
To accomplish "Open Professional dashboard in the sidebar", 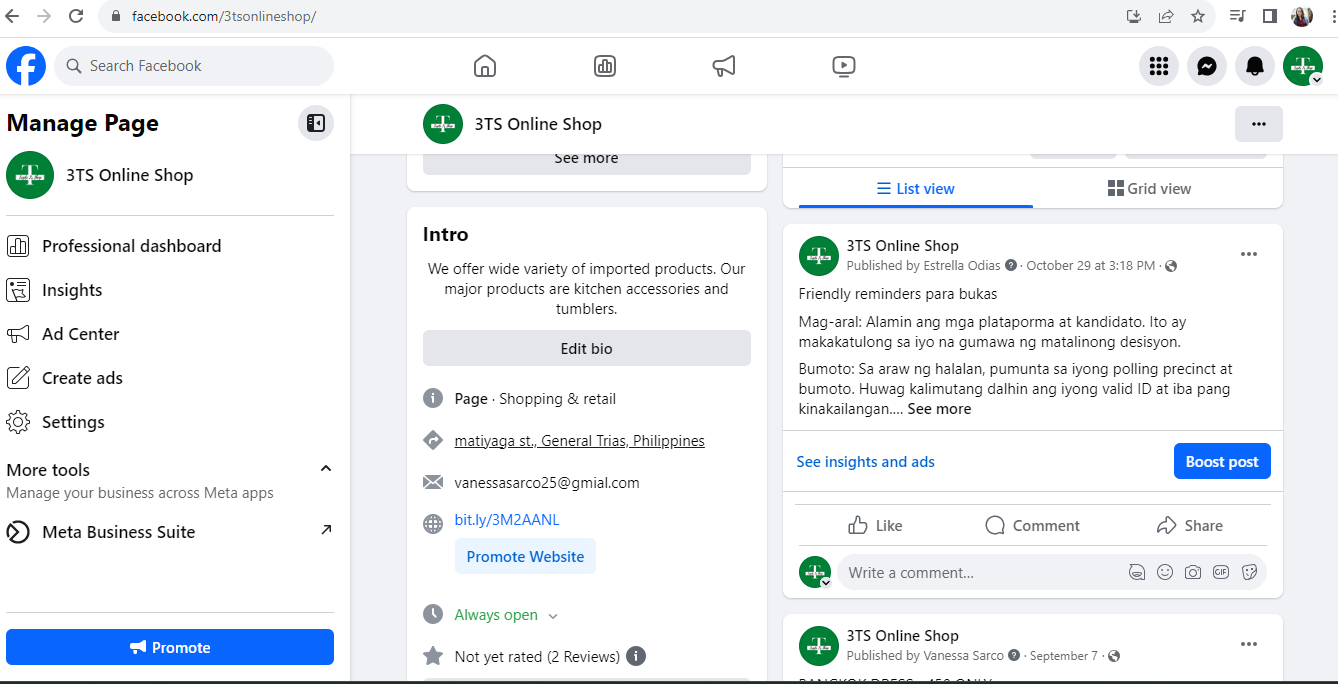I will click(131, 246).
